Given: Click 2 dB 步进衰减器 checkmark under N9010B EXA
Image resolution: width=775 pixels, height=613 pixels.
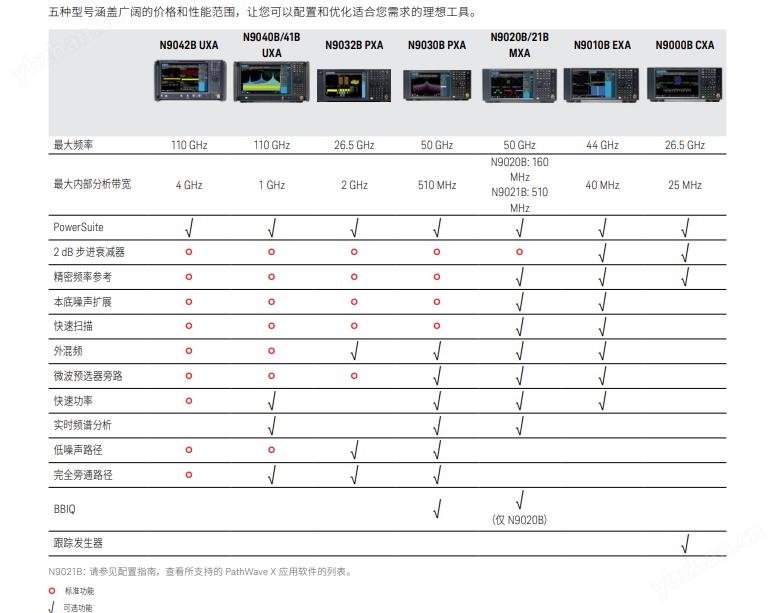Looking at the screenshot, I should [603, 253].
